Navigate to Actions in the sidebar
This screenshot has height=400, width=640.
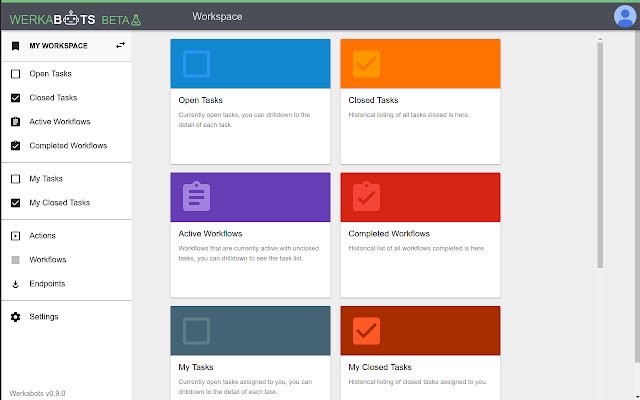click(x=66, y=236)
